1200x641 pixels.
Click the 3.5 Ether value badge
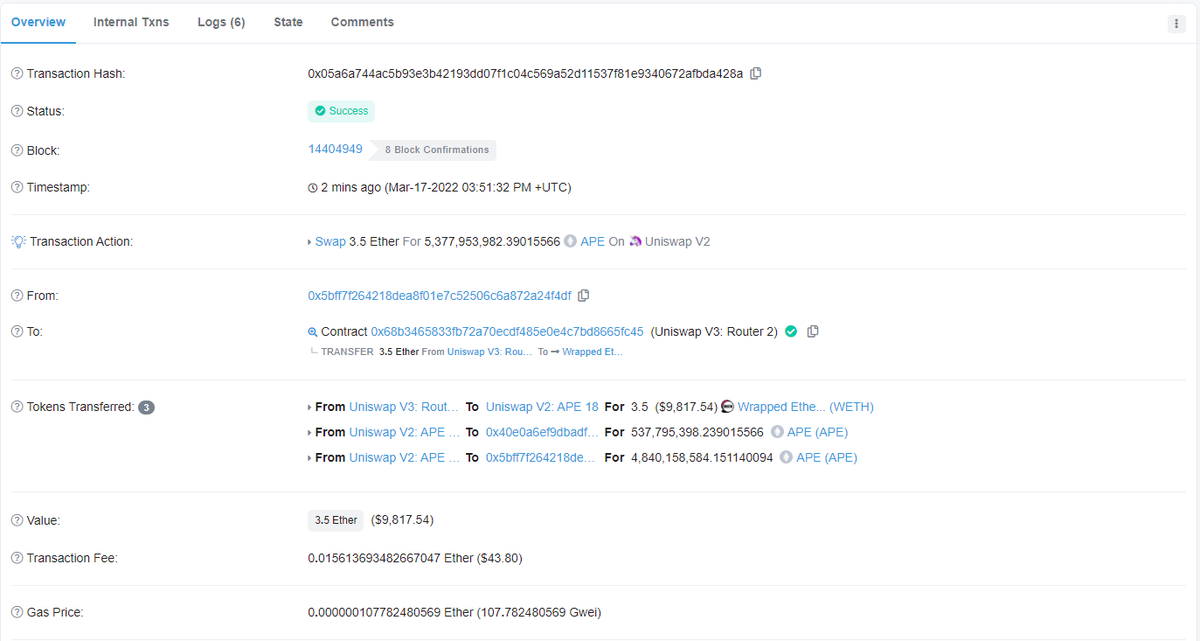336,520
